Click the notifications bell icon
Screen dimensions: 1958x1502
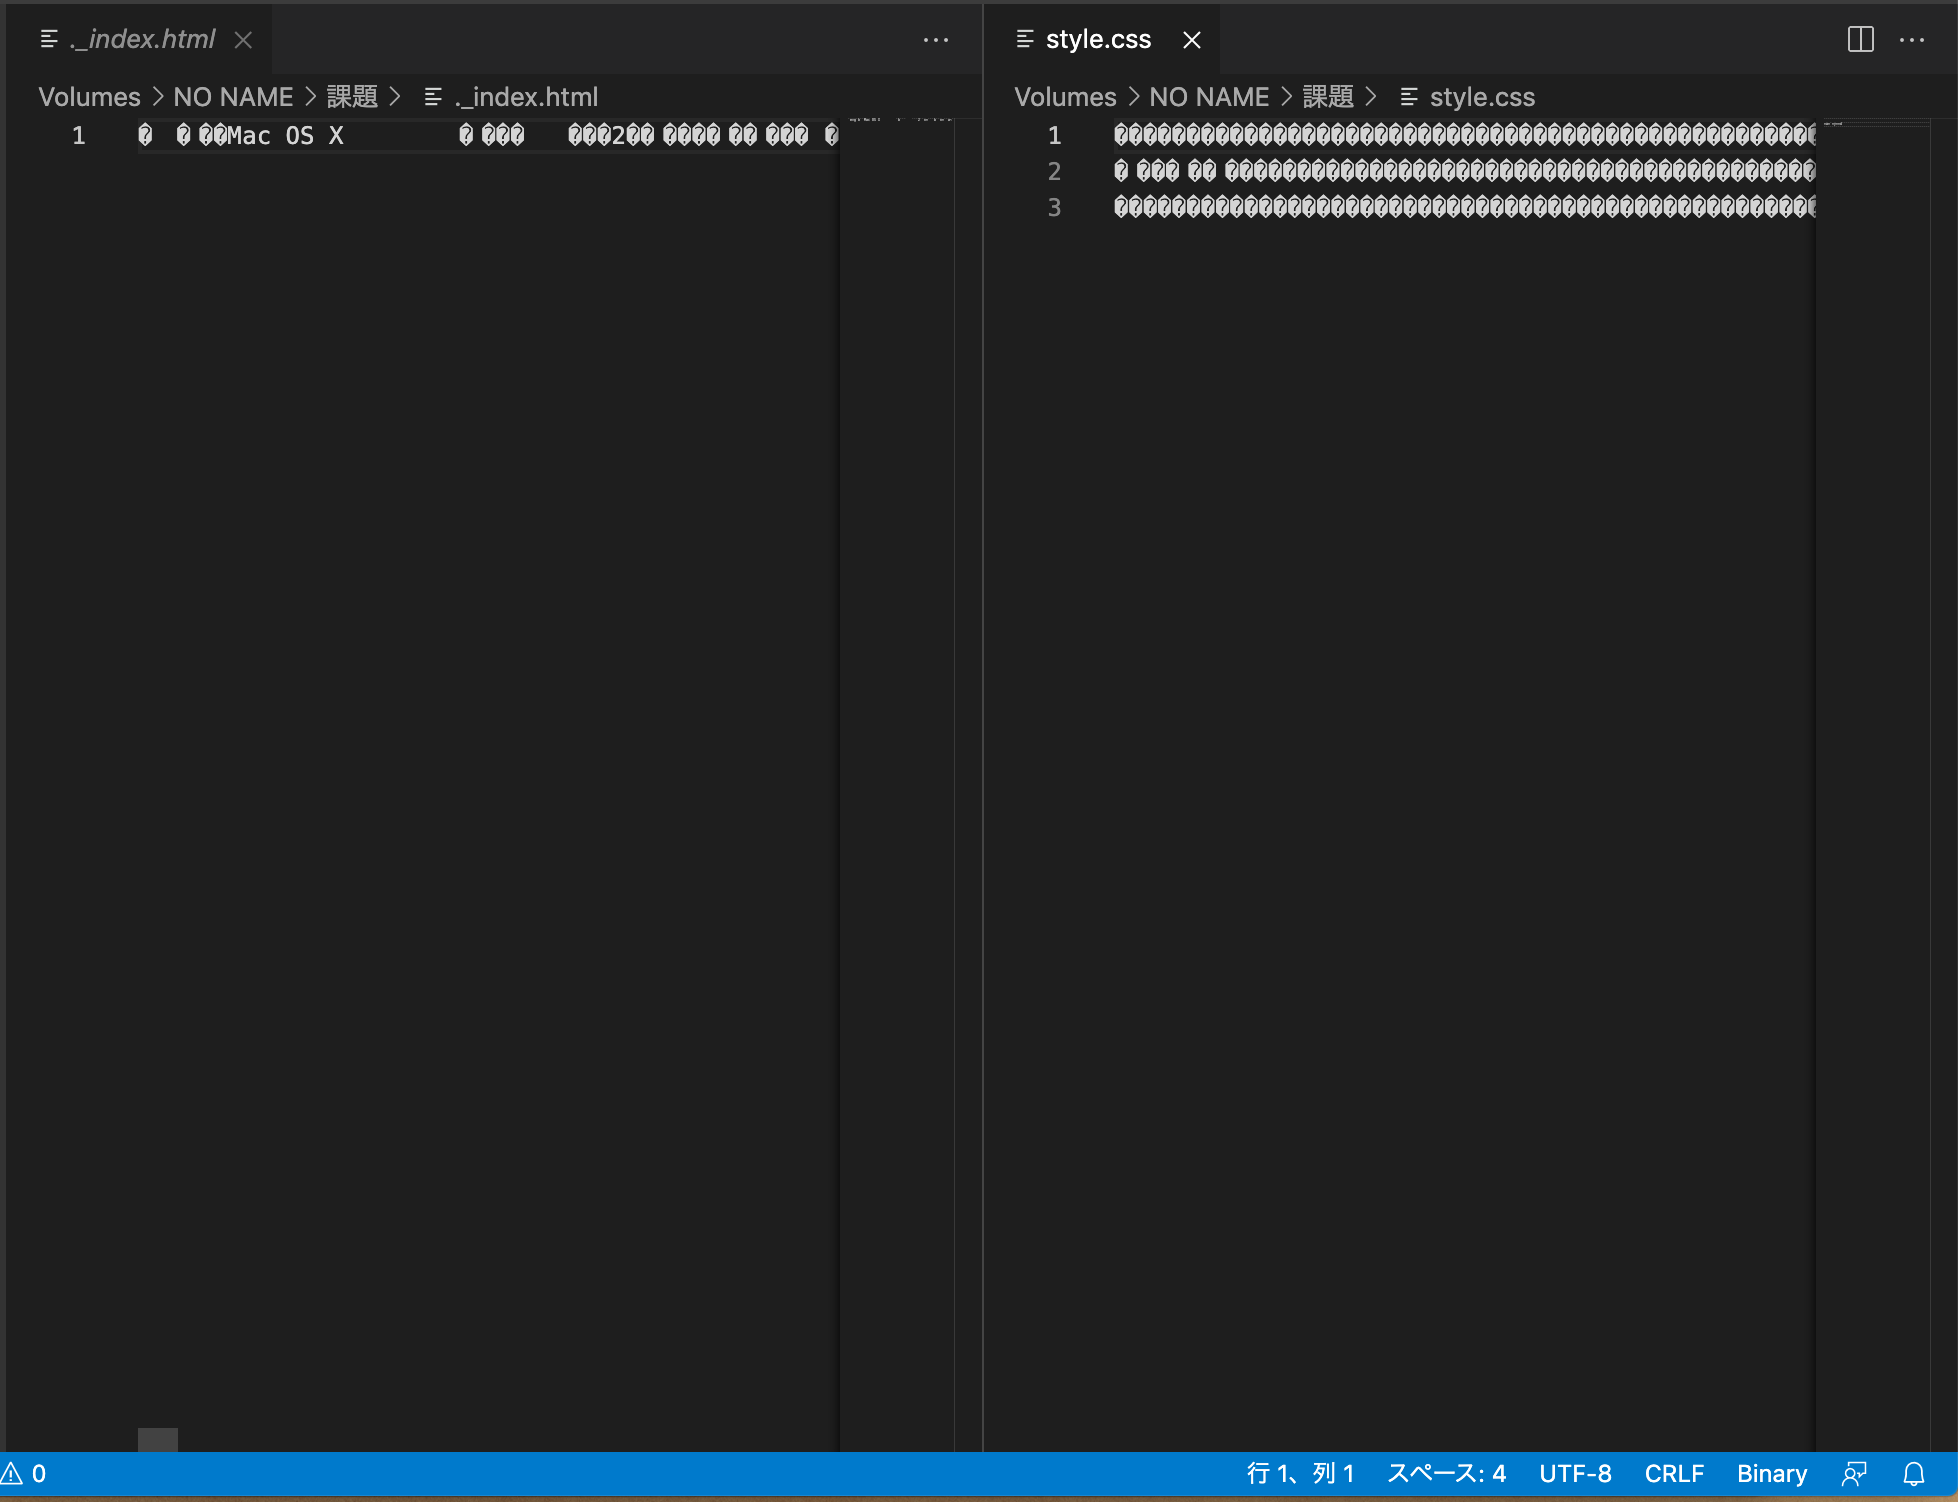pyautogui.click(x=1913, y=1473)
